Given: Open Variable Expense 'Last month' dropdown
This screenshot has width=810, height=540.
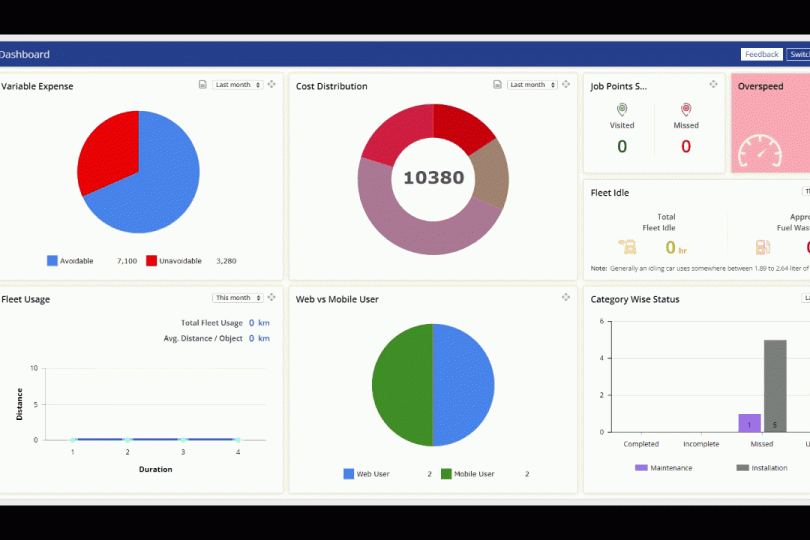Looking at the screenshot, I should [x=238, y=85].
